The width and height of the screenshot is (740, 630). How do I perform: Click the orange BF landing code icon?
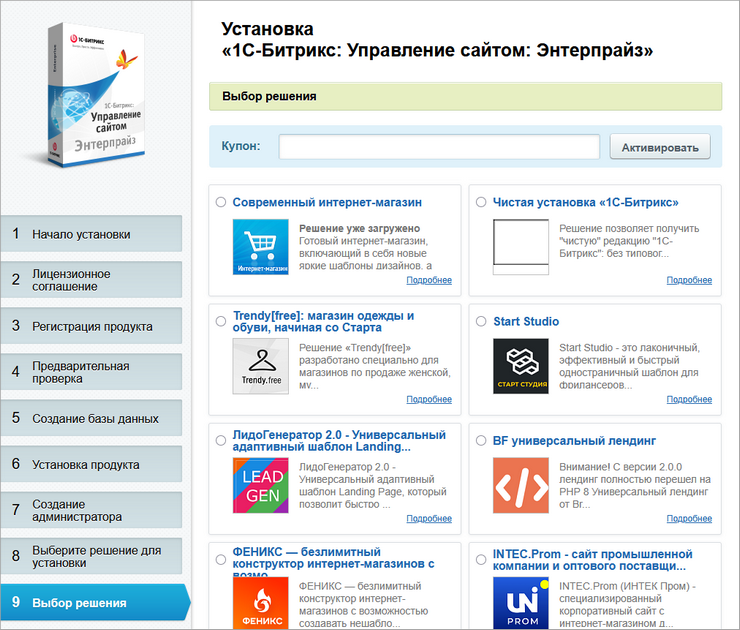tap(521, 485)
